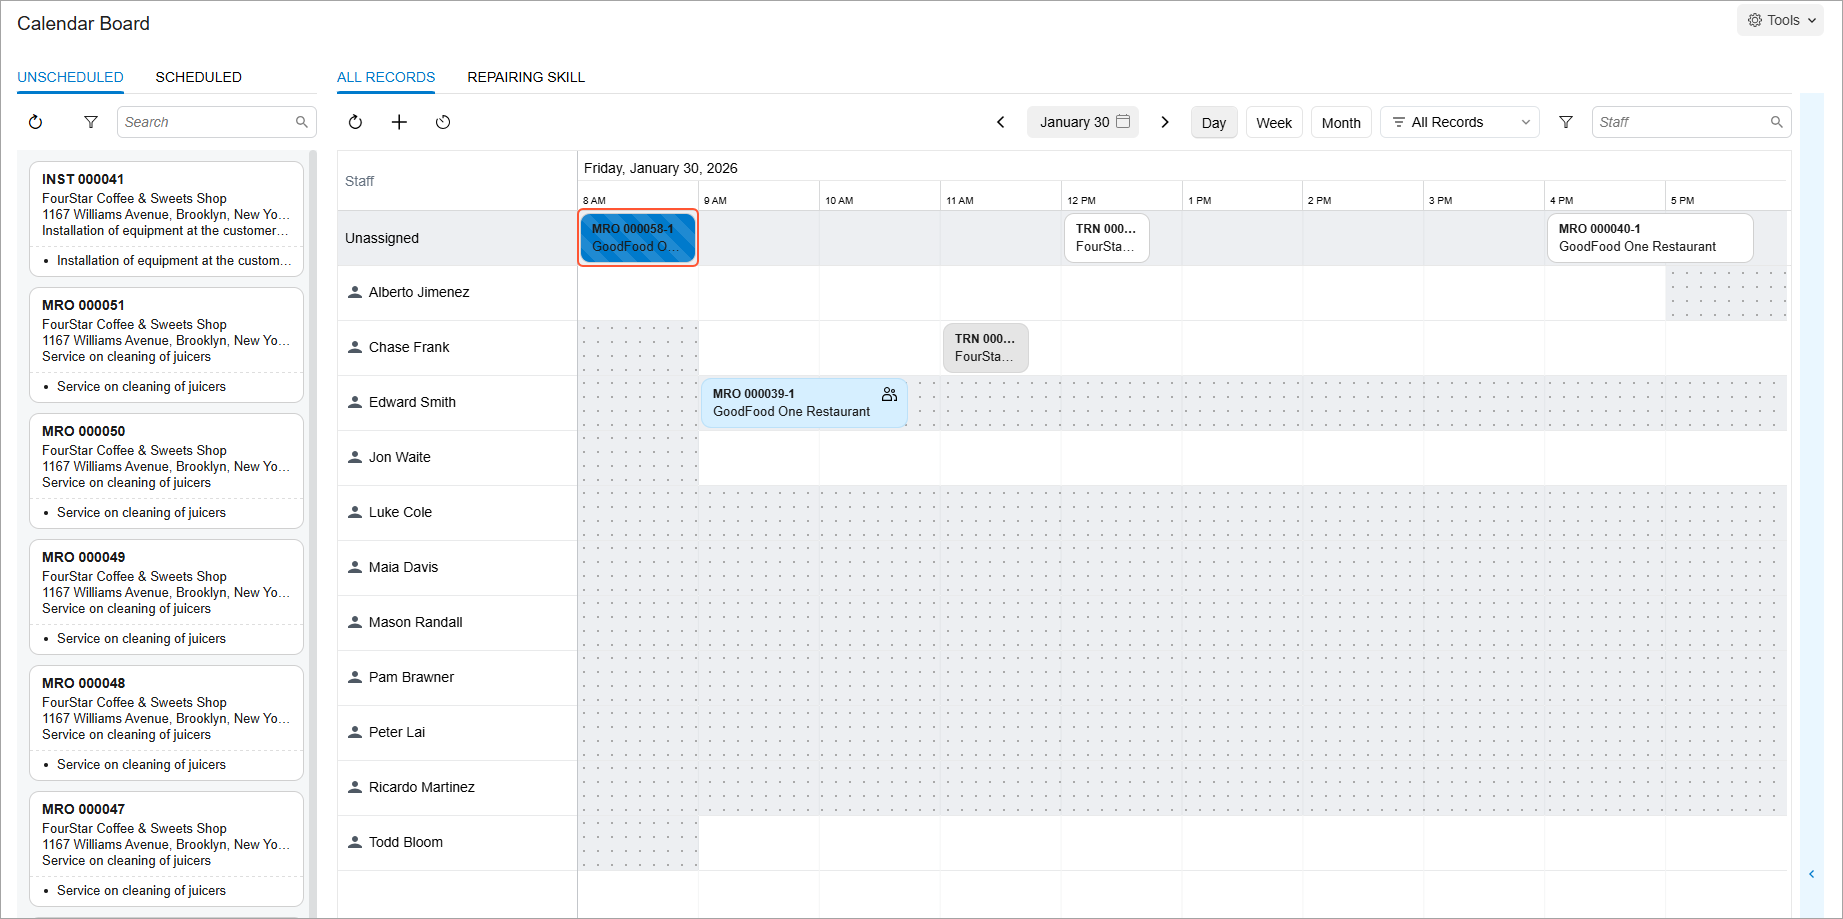Select the MRO 000051 order card
Viewport: 1843px width, 919px height.
(167, 345)
